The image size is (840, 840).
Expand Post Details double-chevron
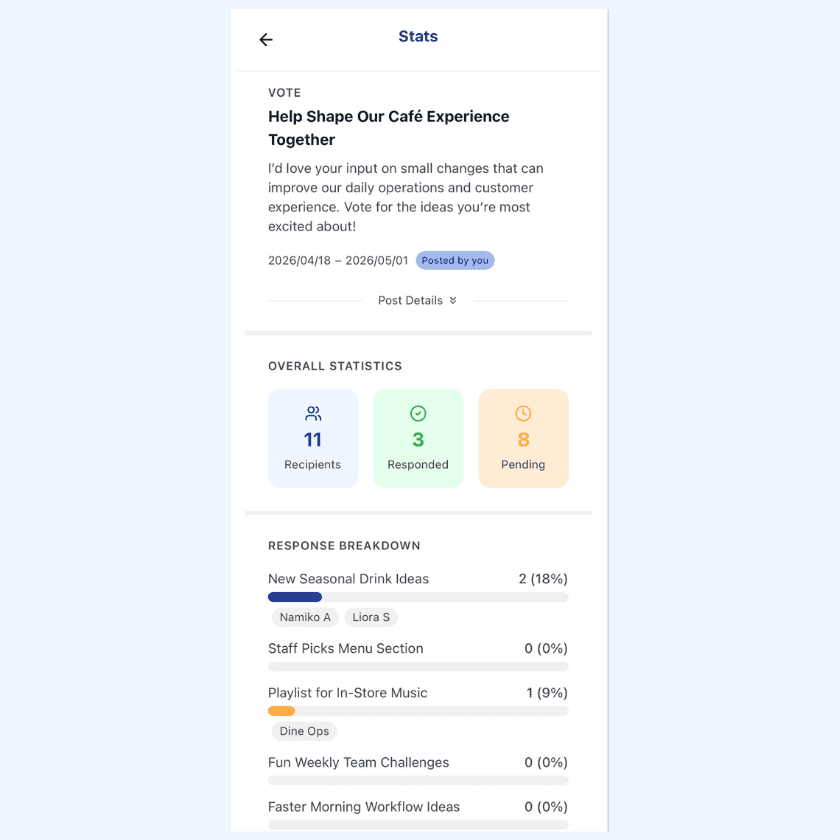click(453, 301)
